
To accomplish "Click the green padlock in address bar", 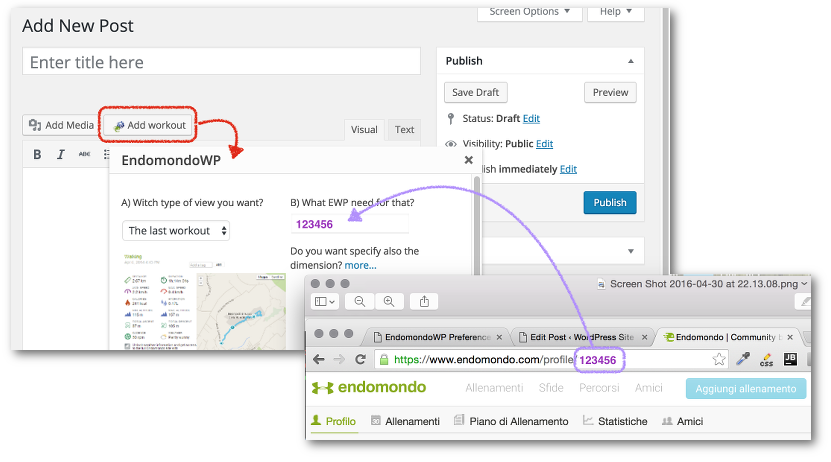I will [x=384, y=360].
